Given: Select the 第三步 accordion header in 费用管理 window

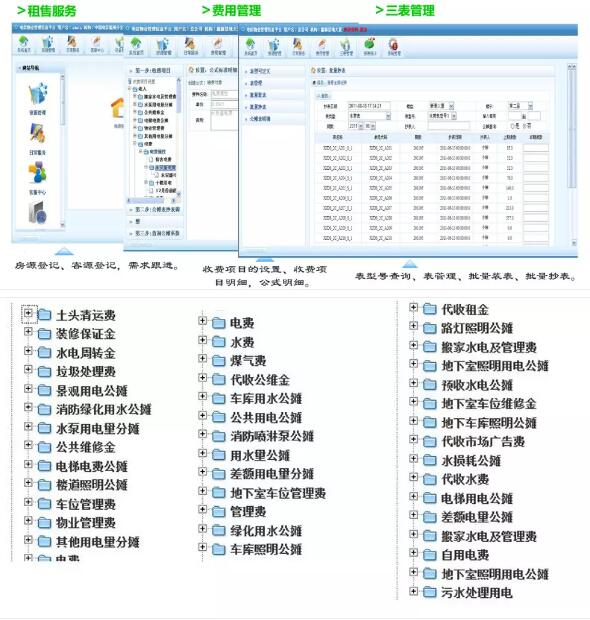Looking at the screenshot, I should (156, 233).
